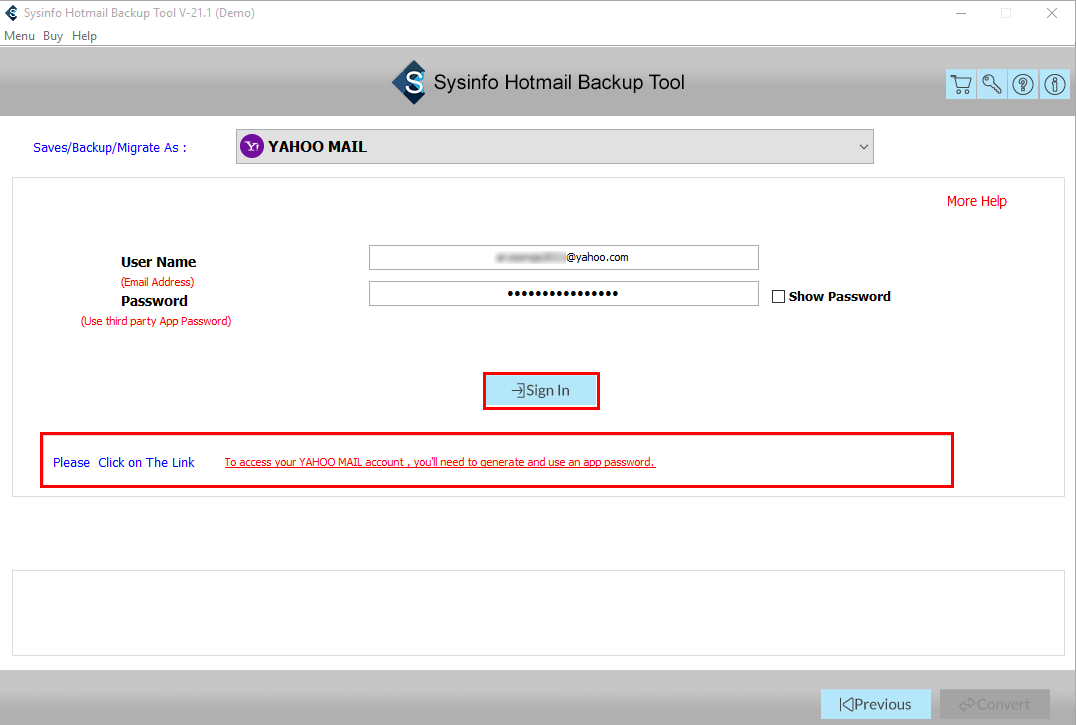Click the Convert button

click(x=995, y=704)
